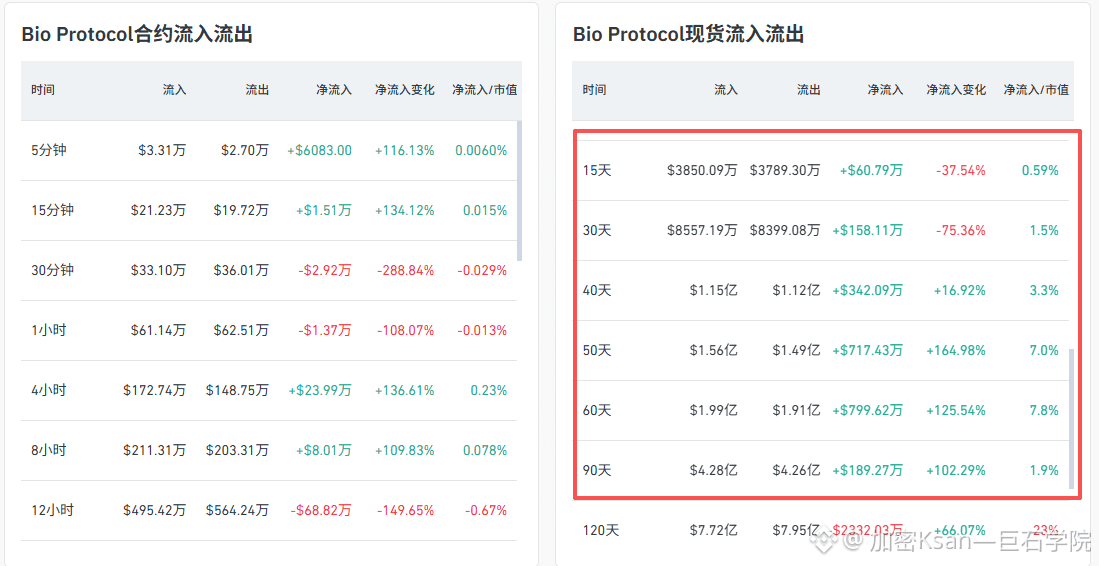The height and width of the screenshot is (566, 1099).
Task: Select the 15天 row in 现货 table
Action: [x=597, y=170]
